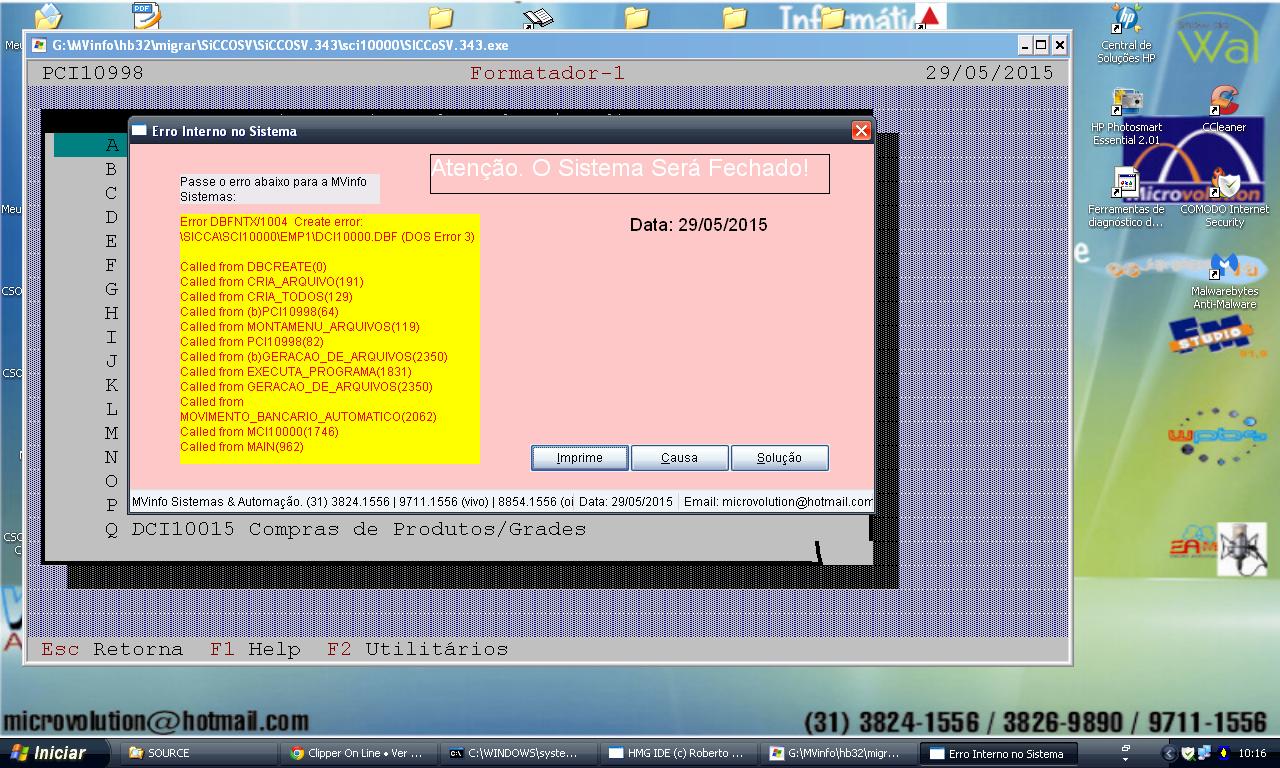The width and height of the screenshot is (1280, 768).
Task: Click the 10:16 taskbar clock
Action: pyautogui.click(x=1252, y=753)
